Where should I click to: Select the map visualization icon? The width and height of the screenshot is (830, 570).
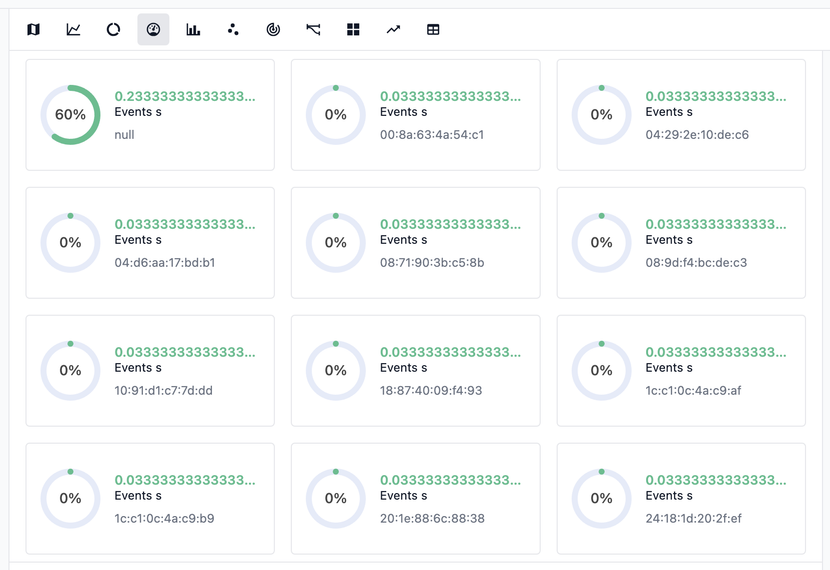tap(33, 30)
